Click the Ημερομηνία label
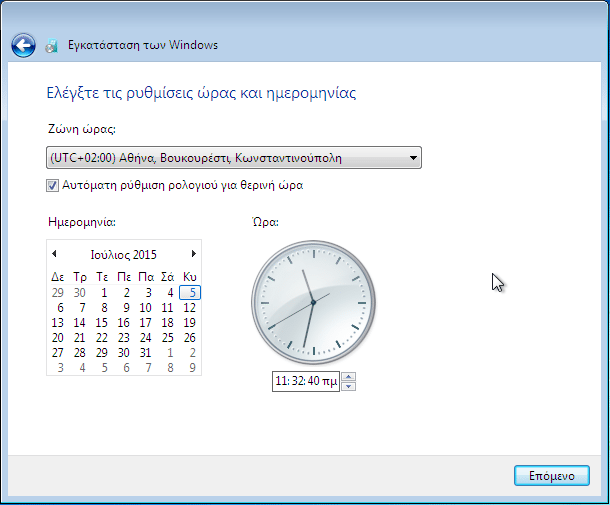 [82, 222]
